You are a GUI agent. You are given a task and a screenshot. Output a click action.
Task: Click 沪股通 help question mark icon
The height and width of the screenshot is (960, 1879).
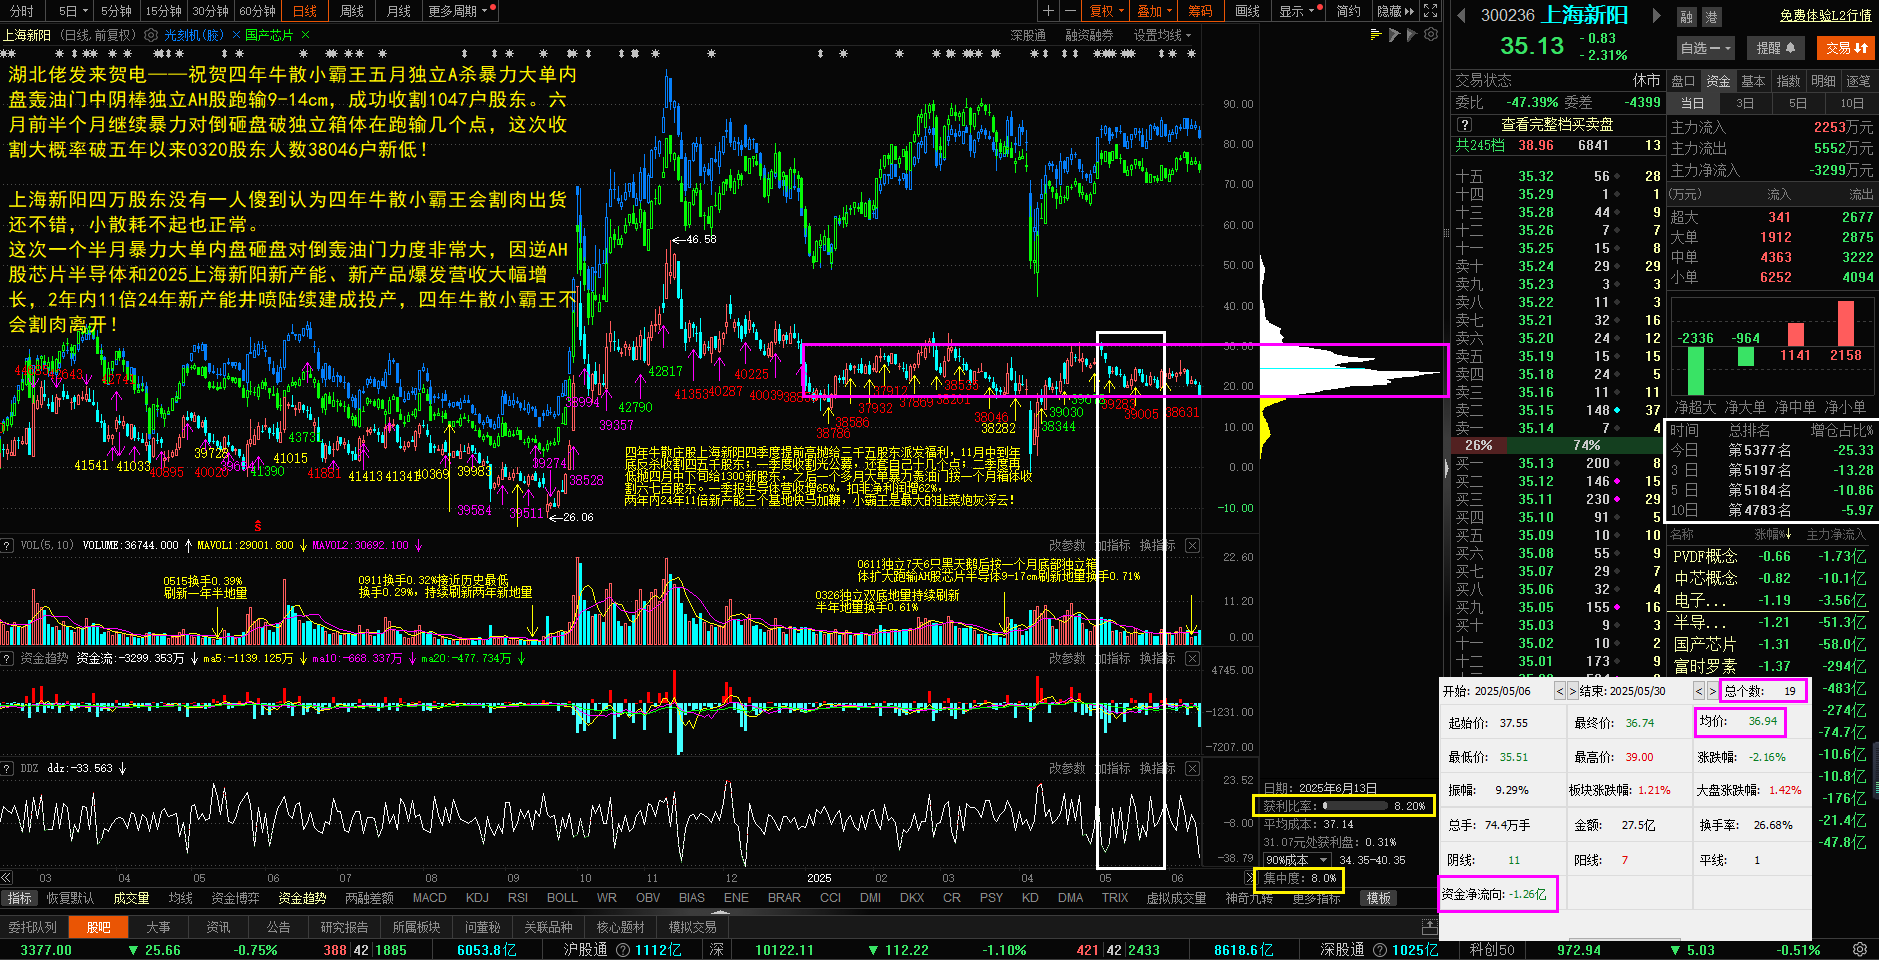[623, 950]
